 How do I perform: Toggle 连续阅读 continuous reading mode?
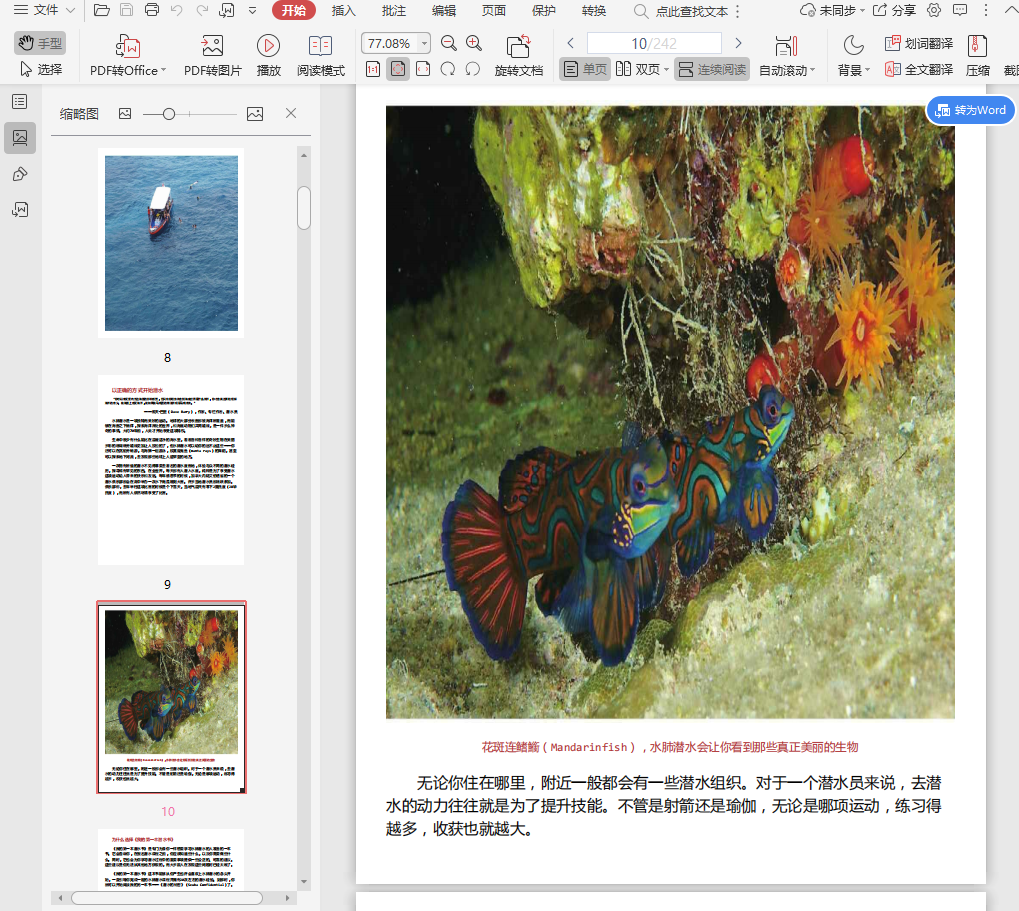pyautogui.click(x=711, y=70)
